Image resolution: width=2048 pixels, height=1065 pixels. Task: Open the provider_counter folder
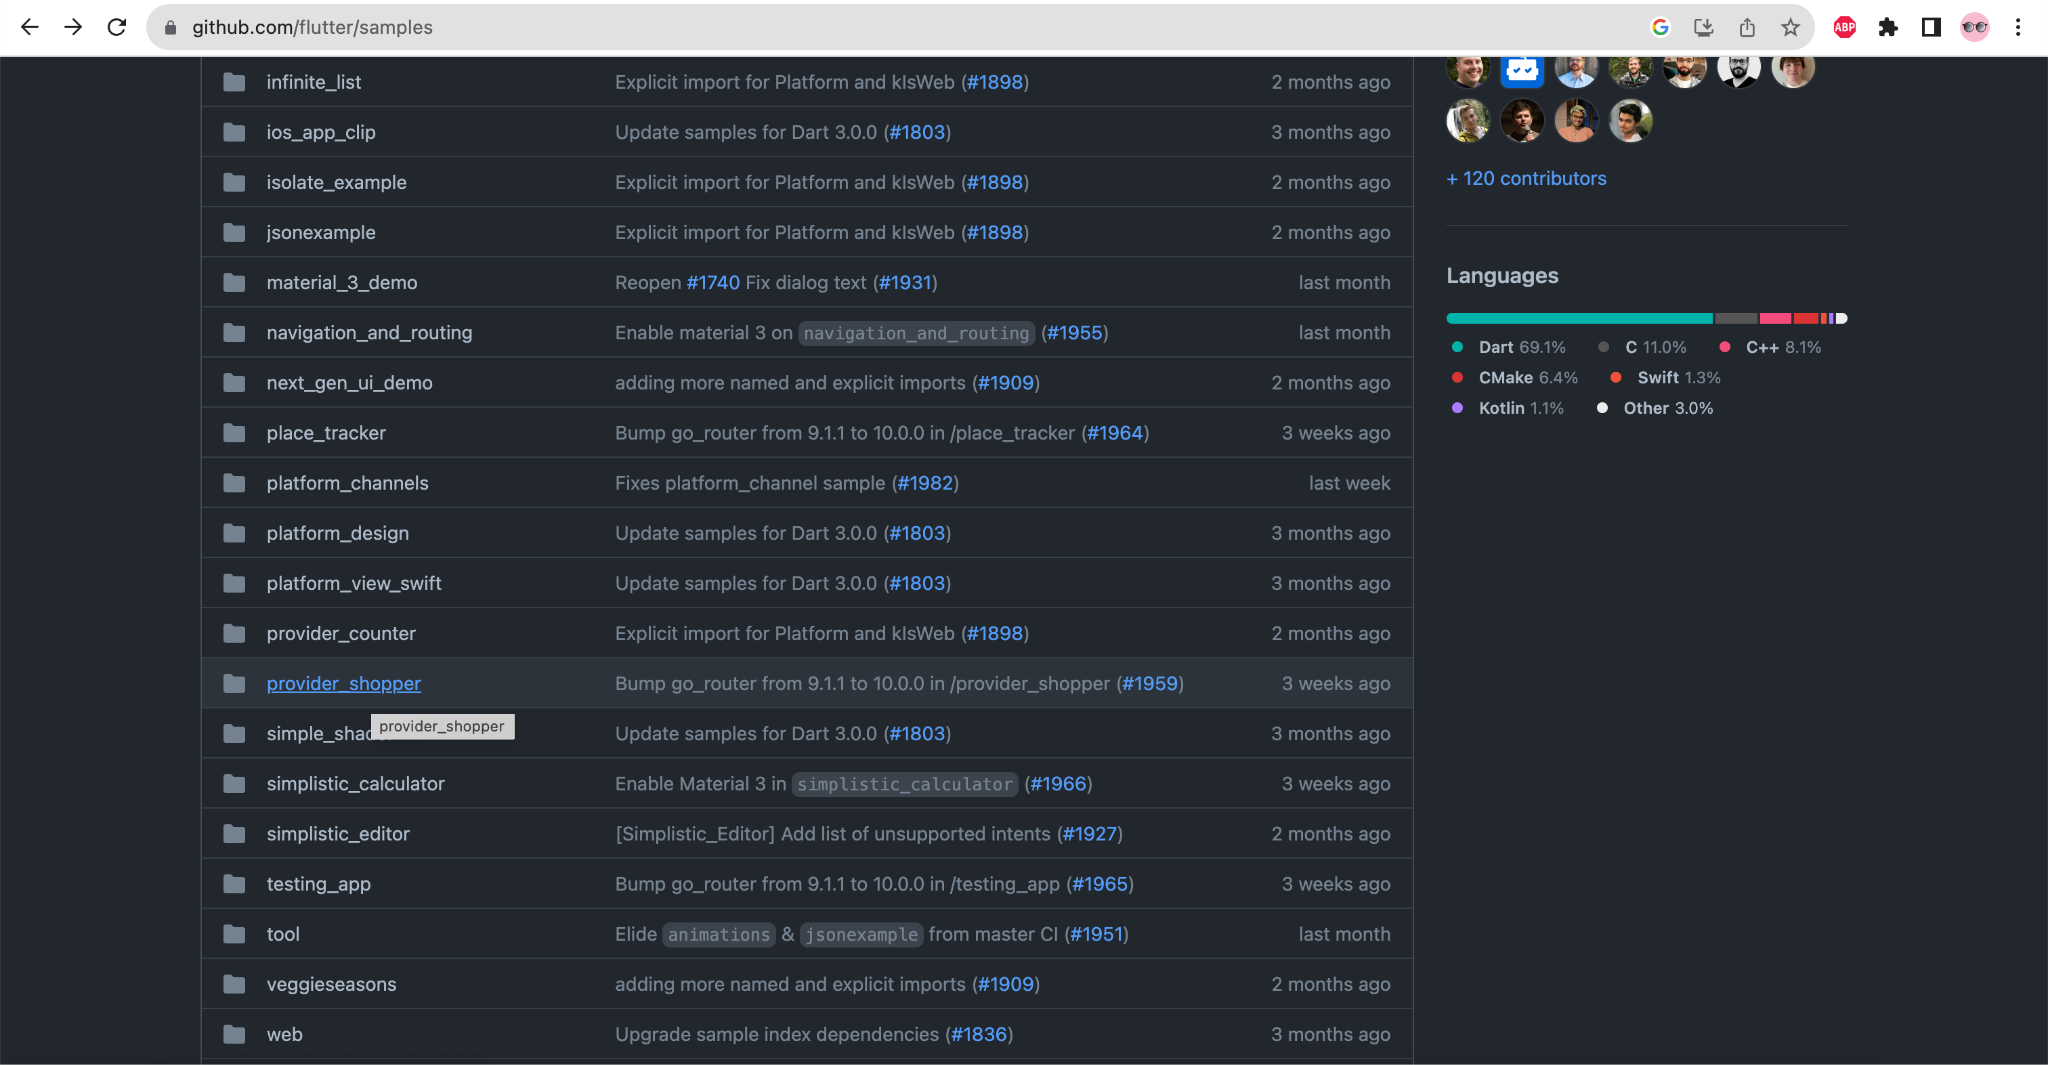341,633
